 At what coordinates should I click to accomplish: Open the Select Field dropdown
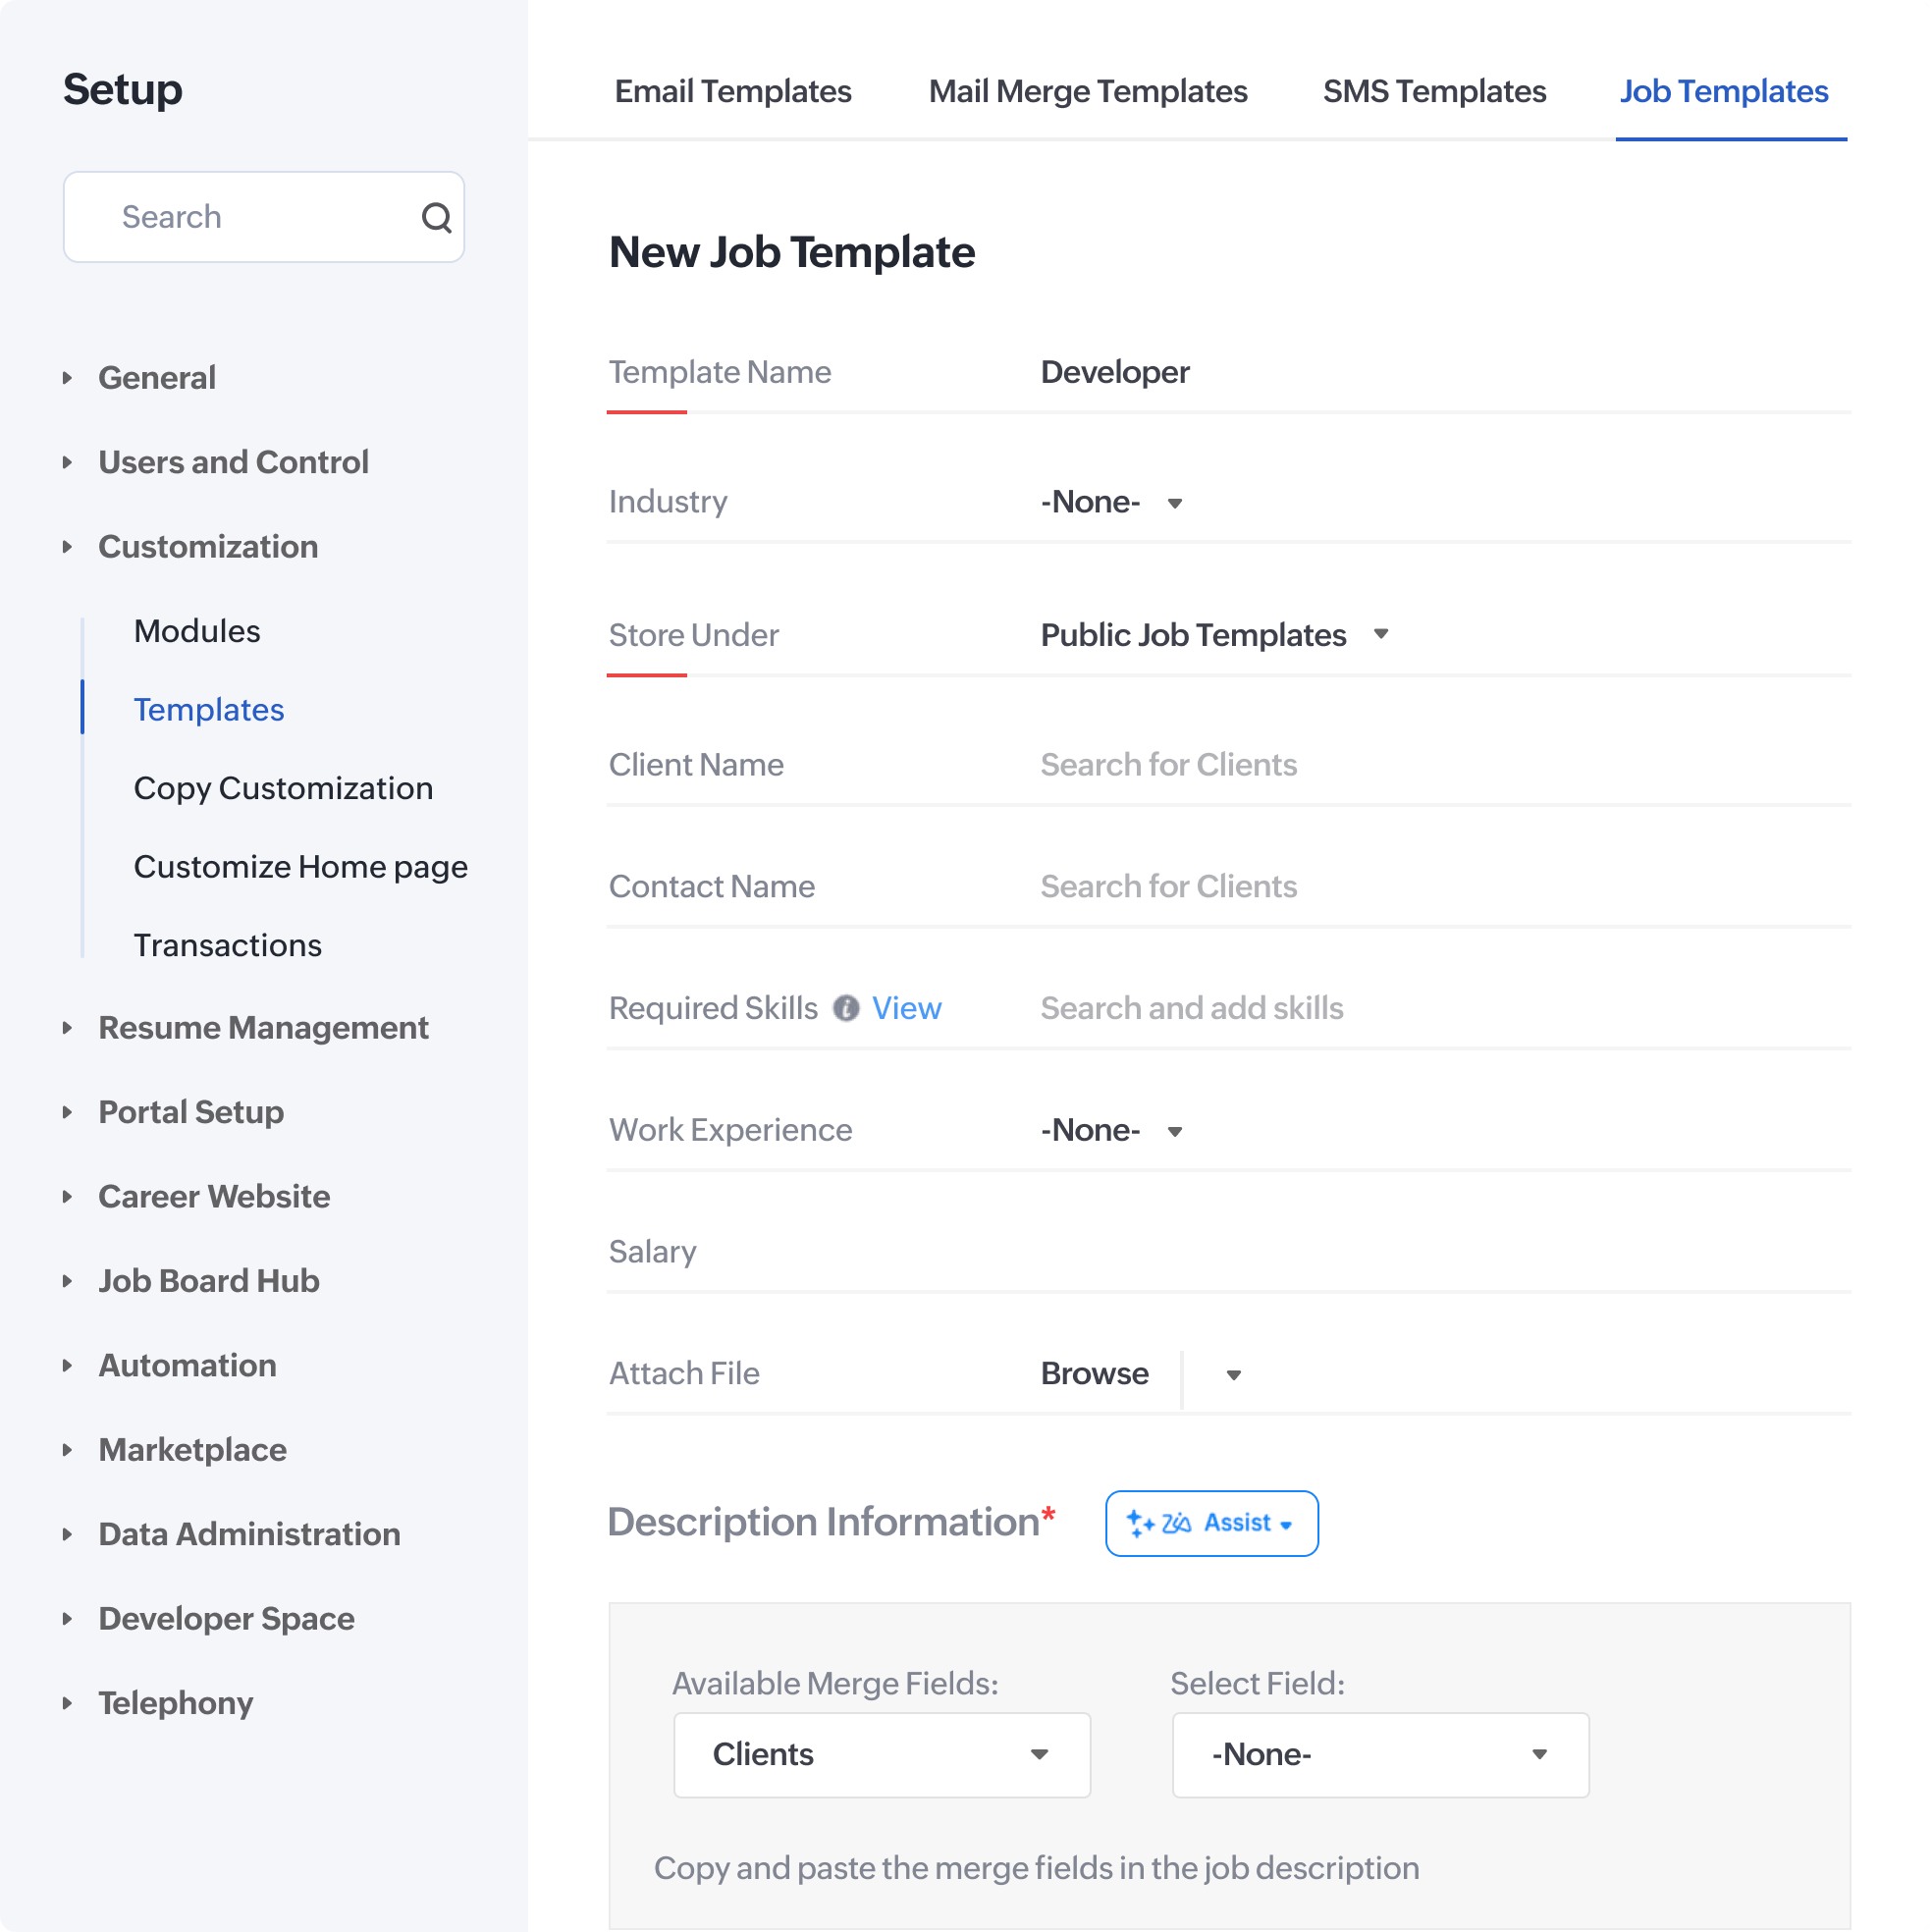click(x=1380, y=1755)
